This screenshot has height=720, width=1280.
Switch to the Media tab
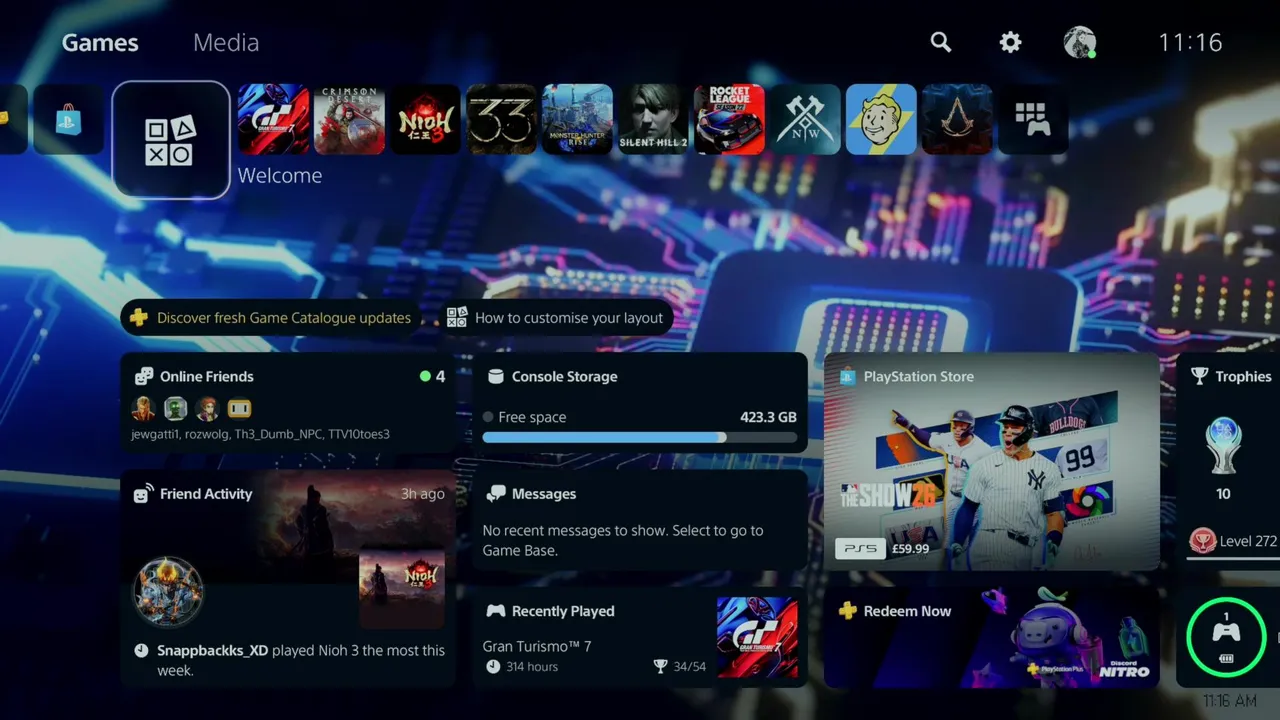[226, 42]
